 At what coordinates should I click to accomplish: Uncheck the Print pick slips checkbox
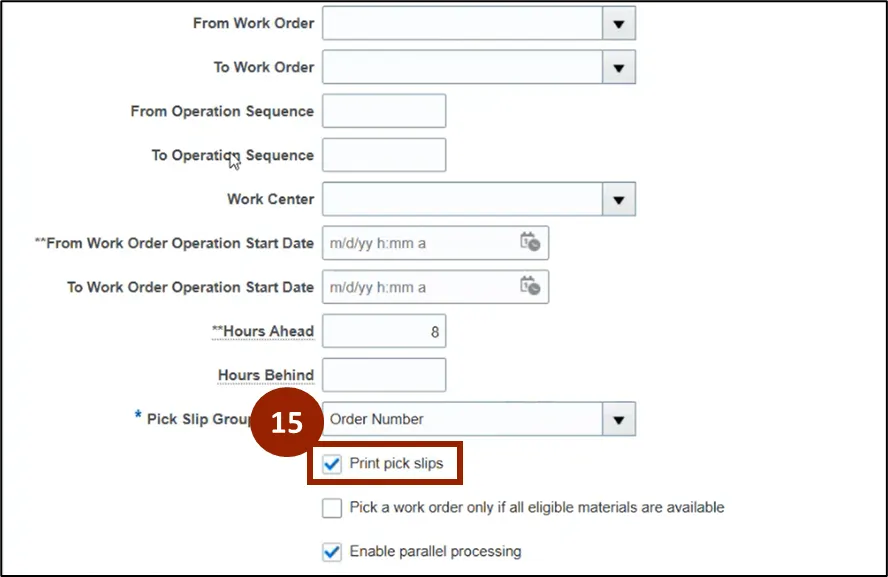332,464
